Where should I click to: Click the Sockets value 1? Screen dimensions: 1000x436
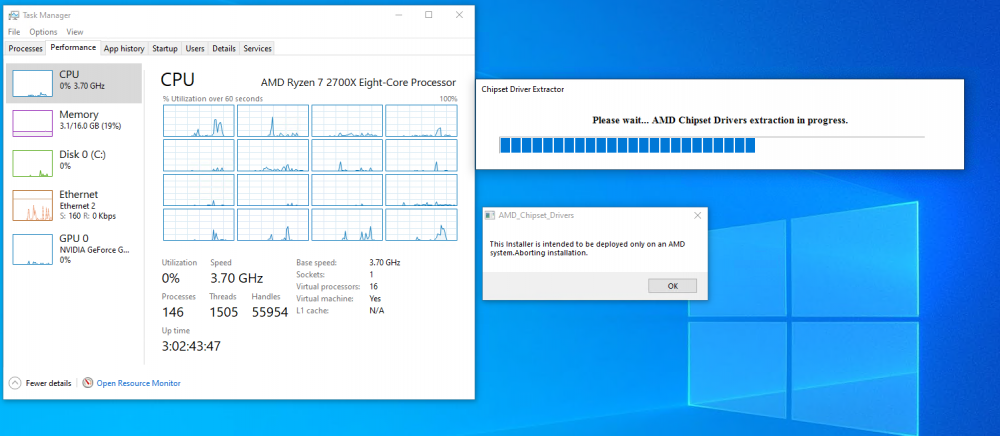[371, 274]
